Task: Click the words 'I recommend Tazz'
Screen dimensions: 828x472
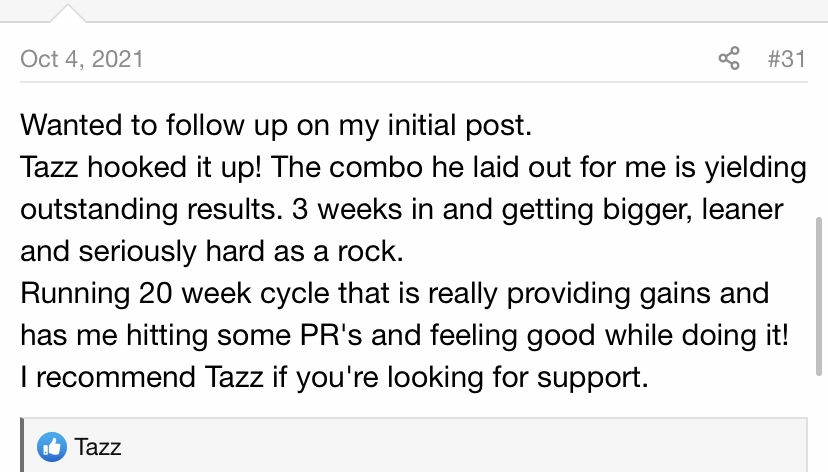Action: coord(142,377)
